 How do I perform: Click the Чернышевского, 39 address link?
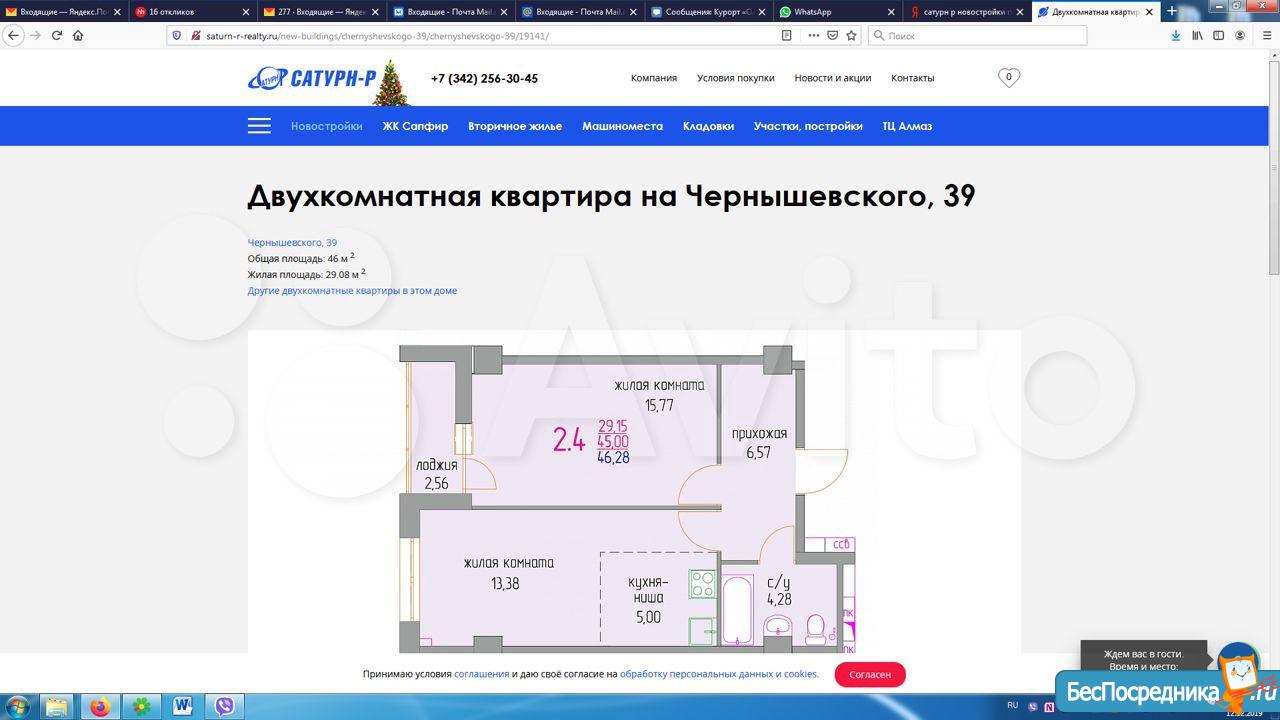coord(292,242)
